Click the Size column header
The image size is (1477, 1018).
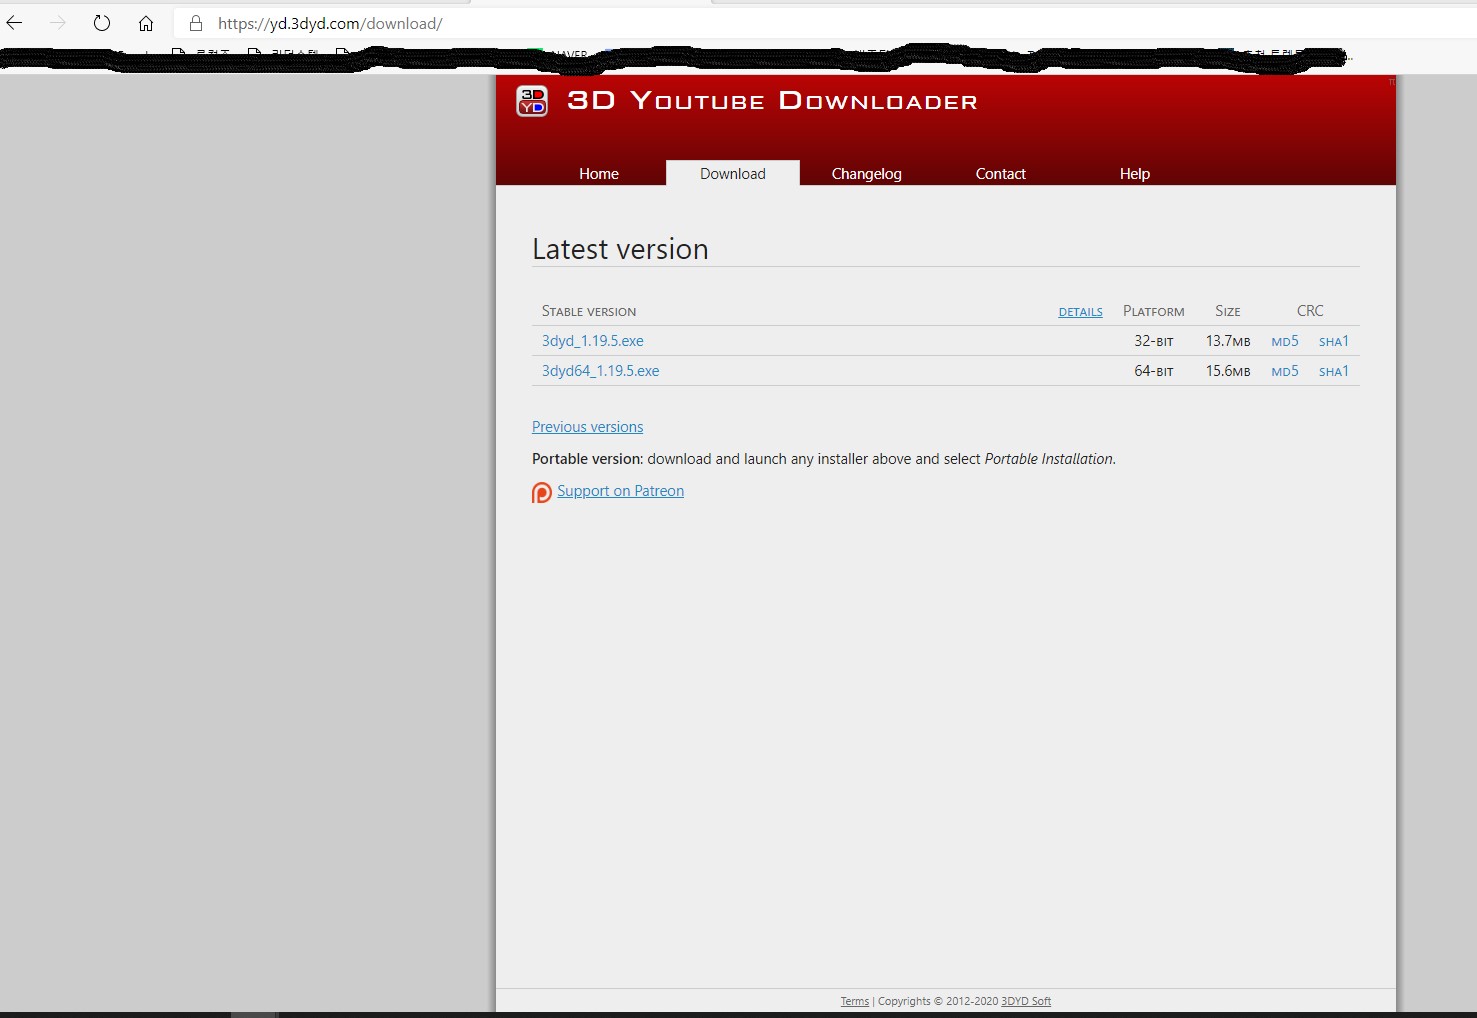[x=1228, y=311]
